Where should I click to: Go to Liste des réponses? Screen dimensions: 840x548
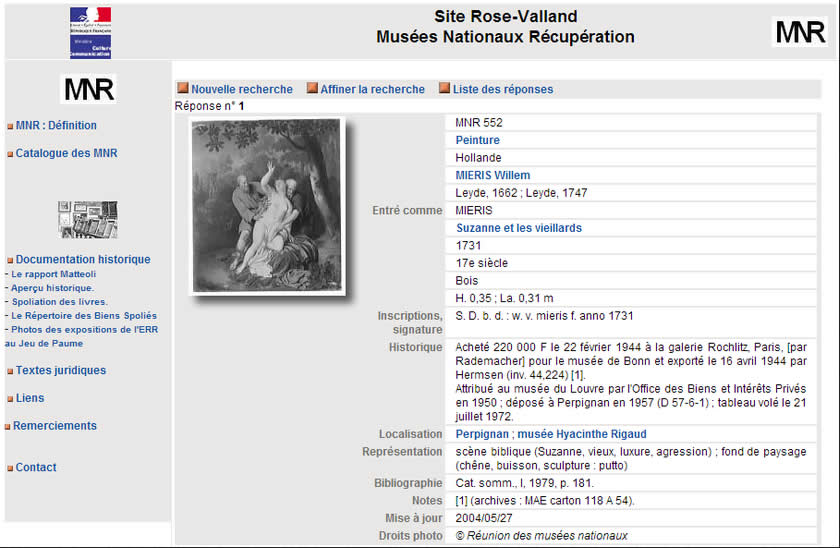(x=503, y=89)
